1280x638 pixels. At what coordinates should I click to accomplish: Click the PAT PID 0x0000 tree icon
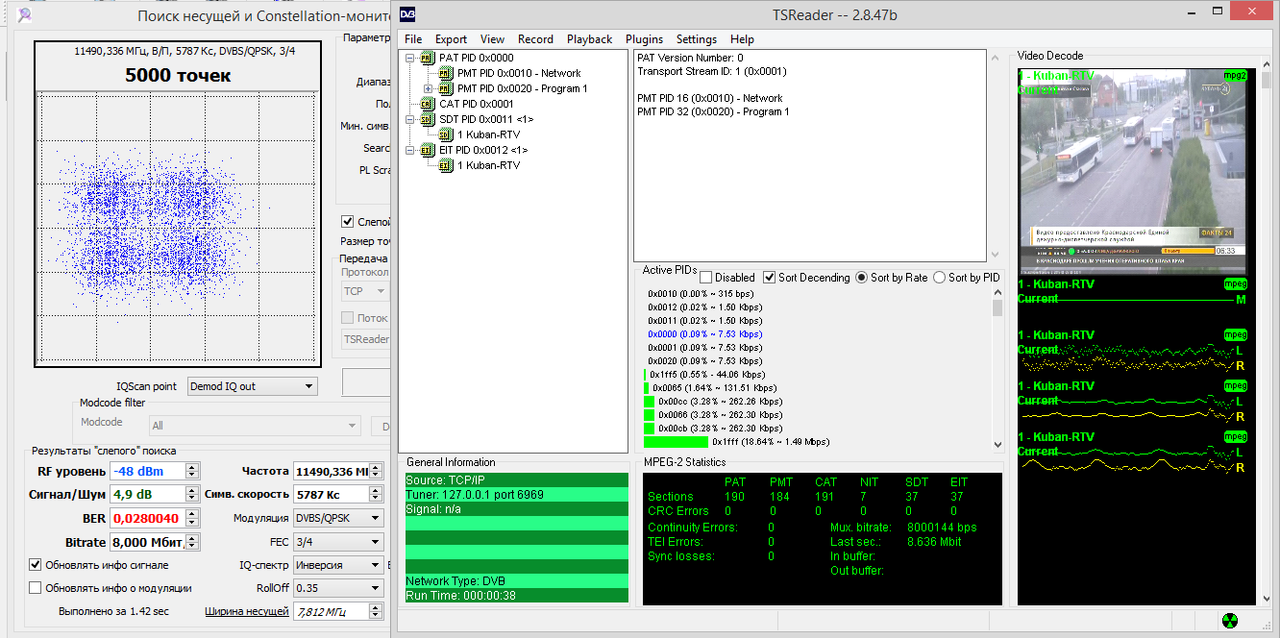[427, 58]
